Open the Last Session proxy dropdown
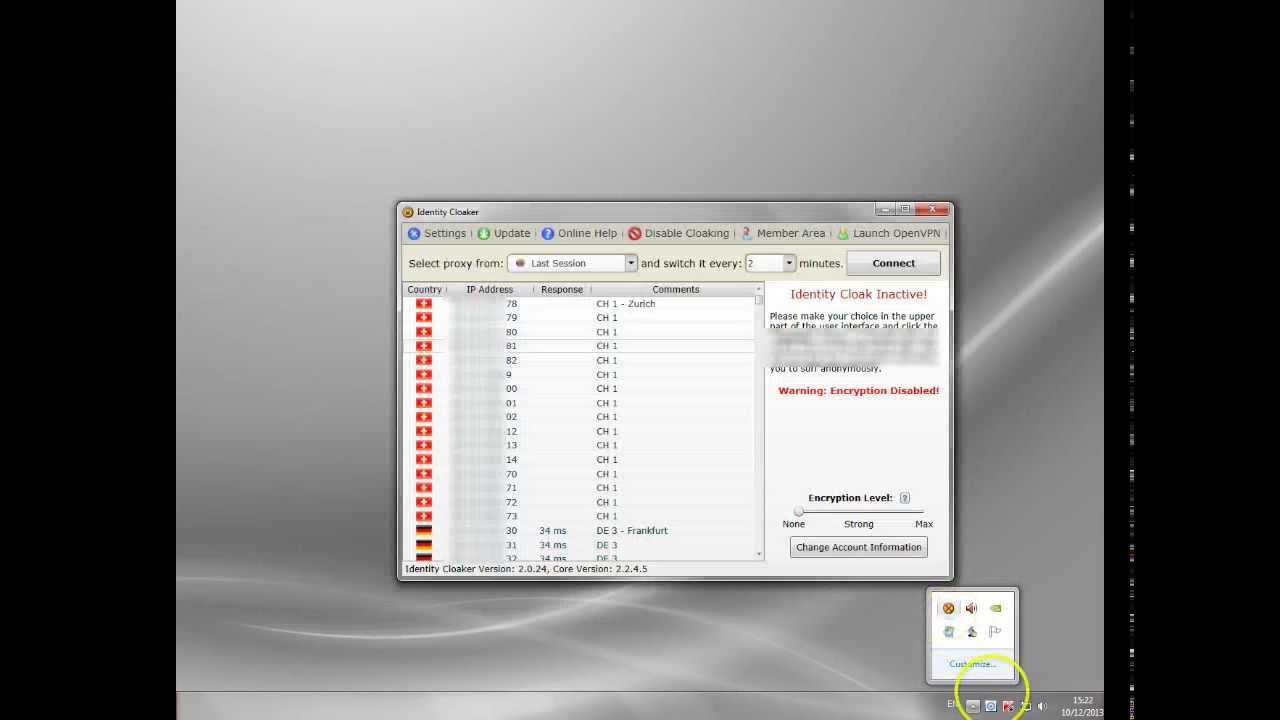The image size is (1280, 720). (x=572, y=263)
